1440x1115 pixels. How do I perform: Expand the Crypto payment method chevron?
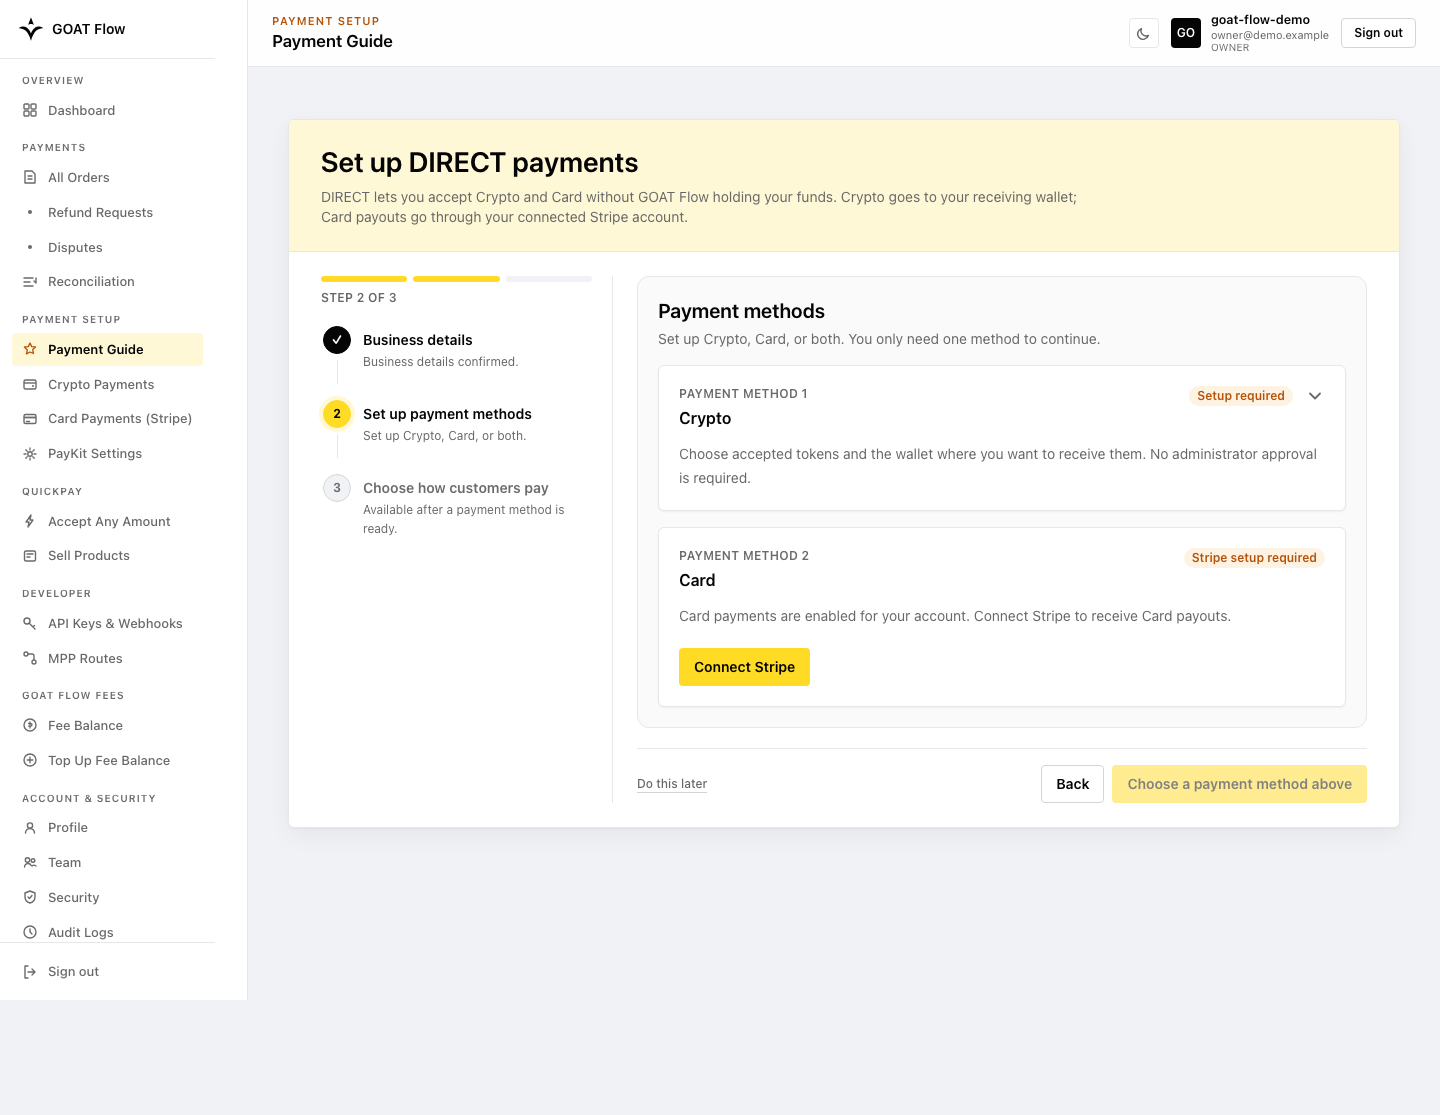(x=1315, y=396)
